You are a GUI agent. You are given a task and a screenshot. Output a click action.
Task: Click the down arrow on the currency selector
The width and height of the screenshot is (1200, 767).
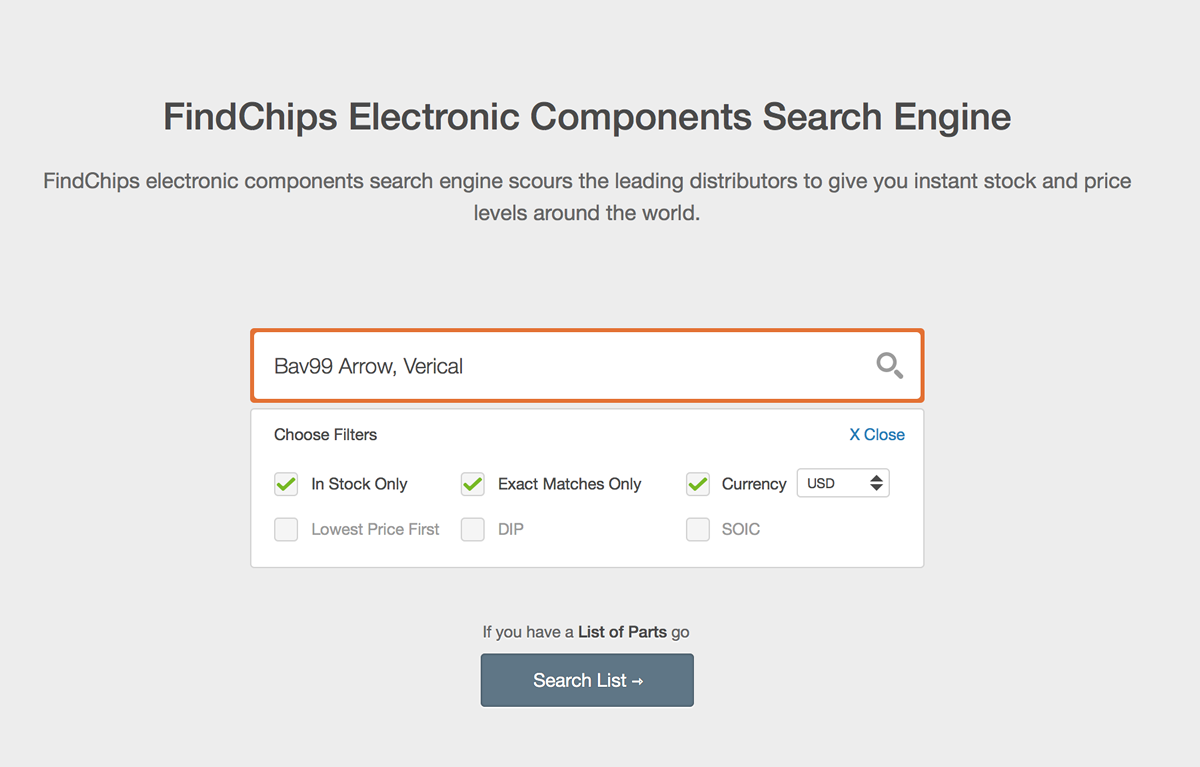[x=877, y=487]
